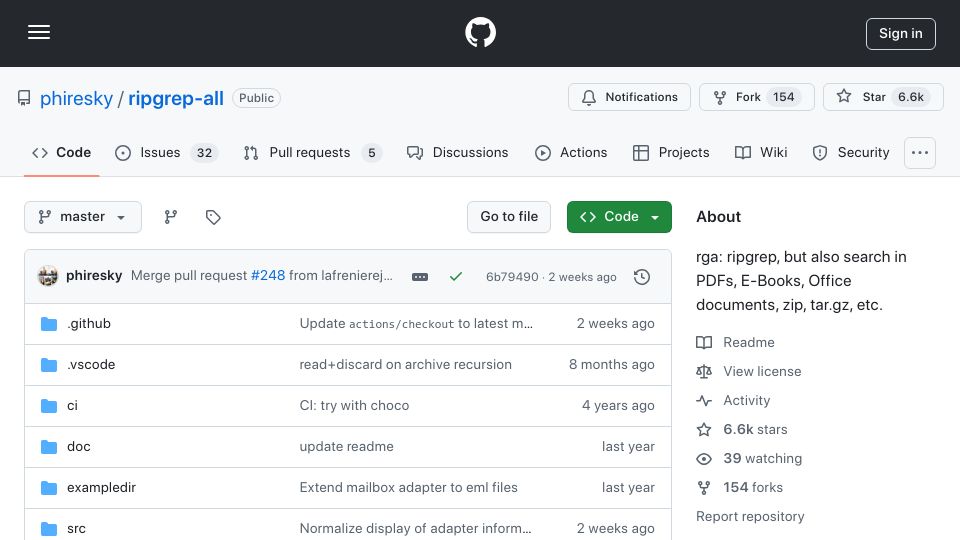Open the Readme link in About
The height and width of the screenshot is (540, 960).
735,343
